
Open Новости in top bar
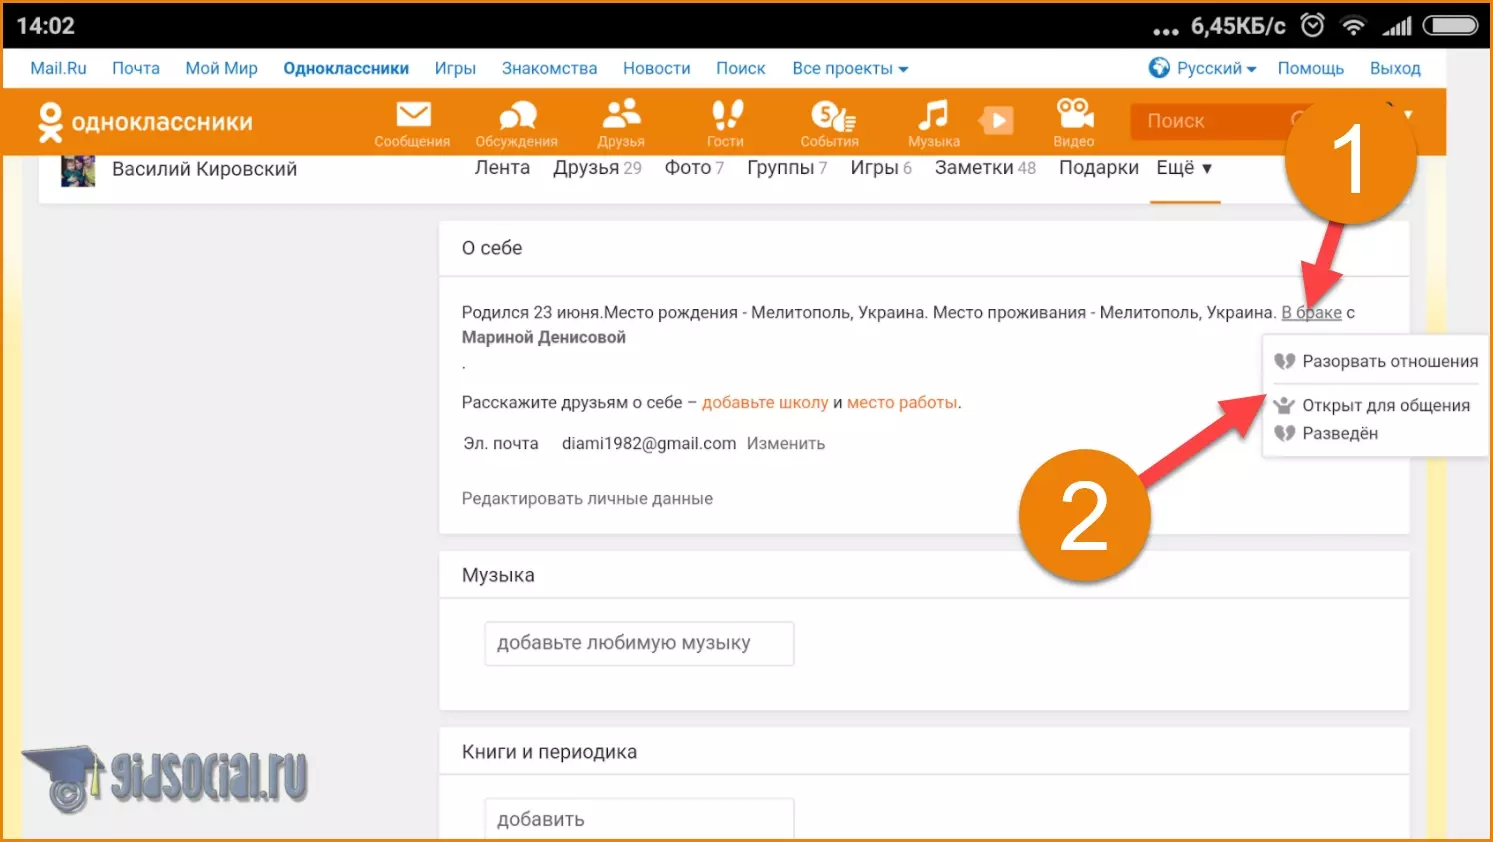(656, 68)
